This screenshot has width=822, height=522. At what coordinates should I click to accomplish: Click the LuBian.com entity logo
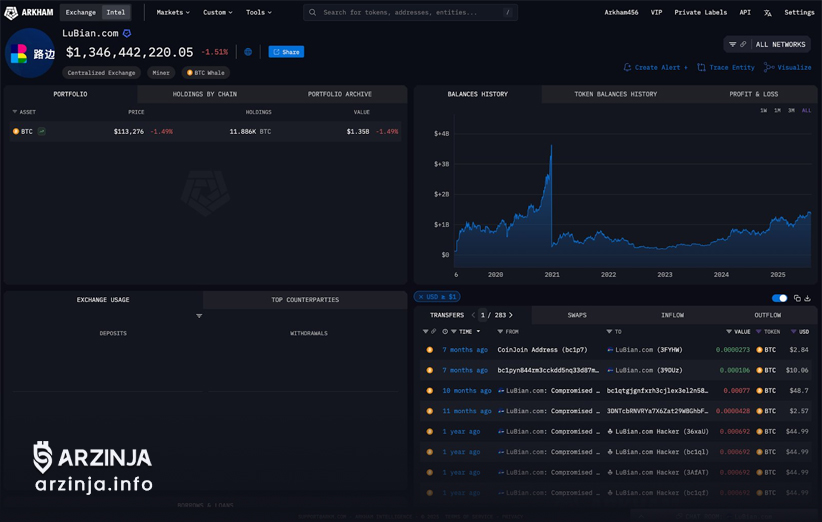click(x=30, y=53)
